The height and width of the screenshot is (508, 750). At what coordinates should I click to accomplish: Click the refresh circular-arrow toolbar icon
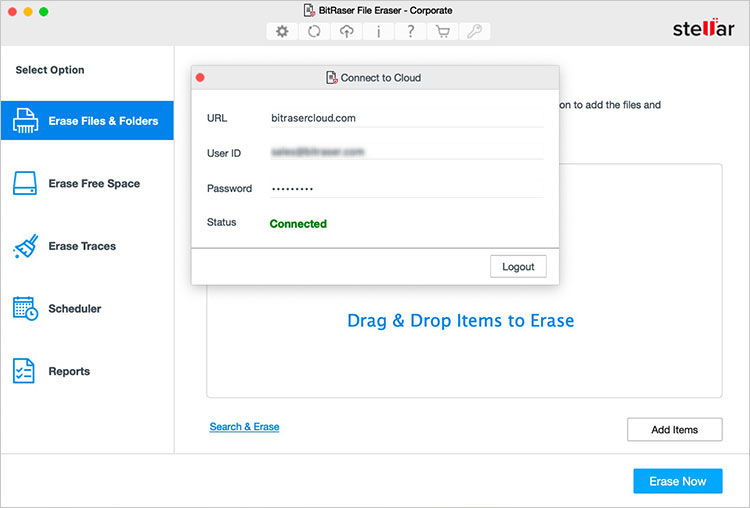[314, 32]
